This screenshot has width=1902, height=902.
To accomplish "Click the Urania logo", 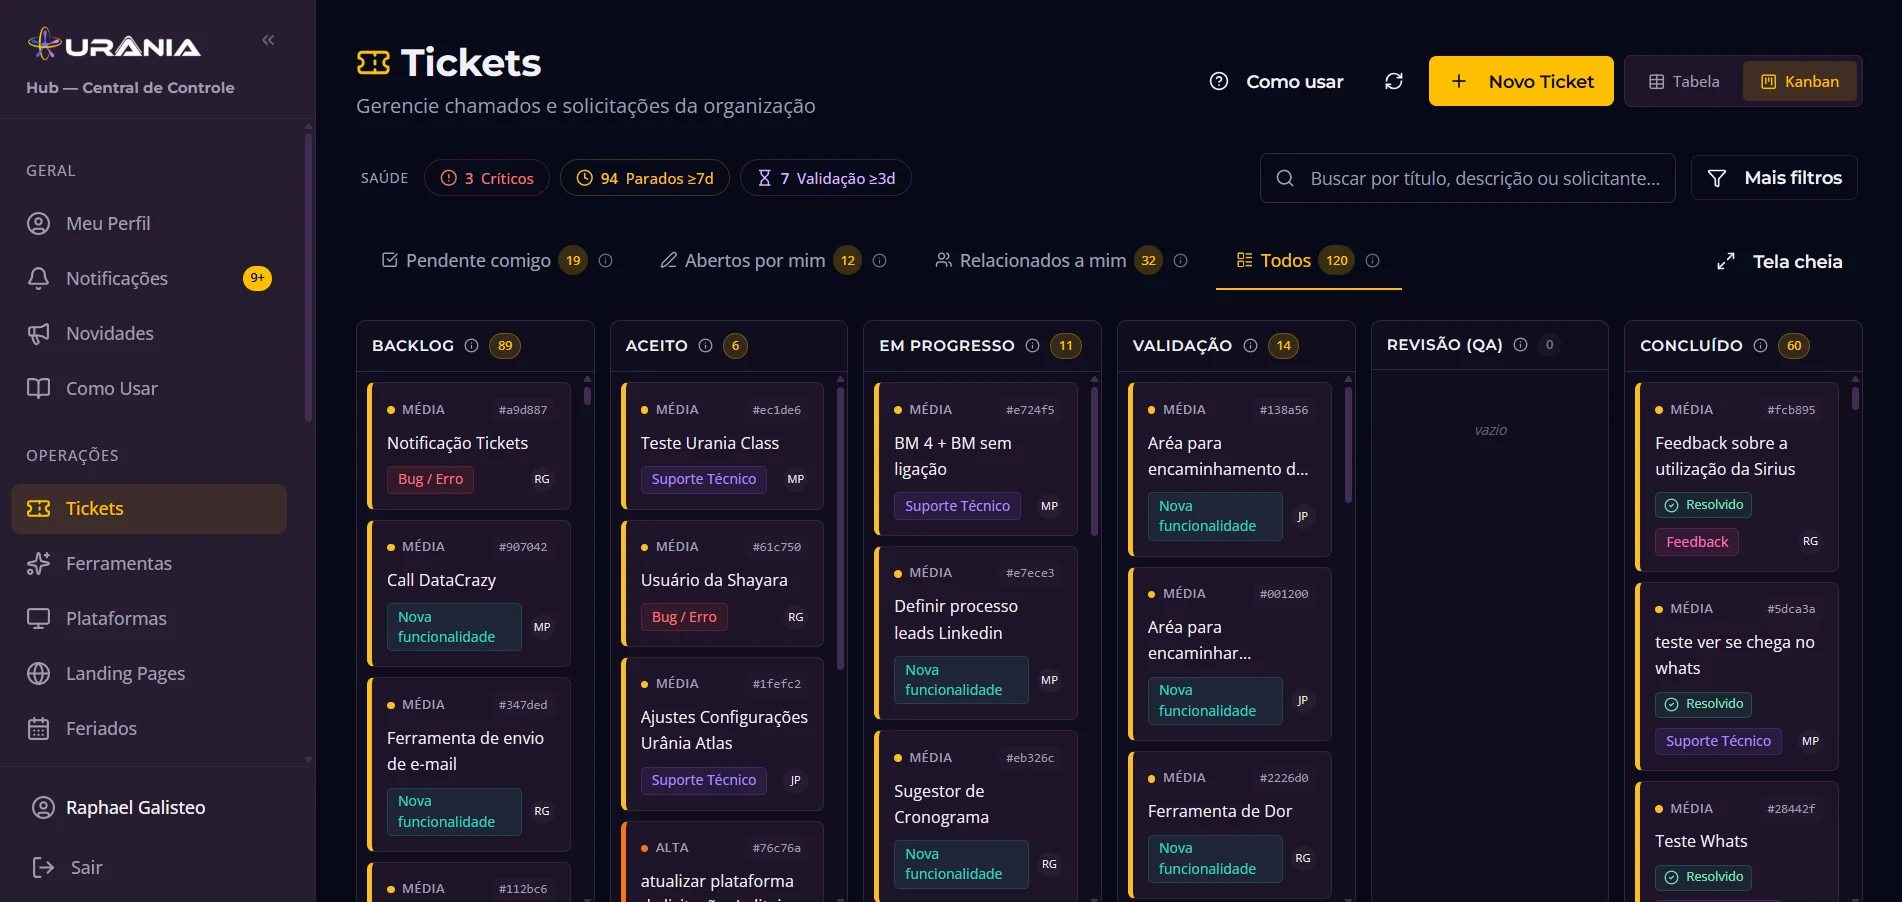I will click(x=114, y=45).
